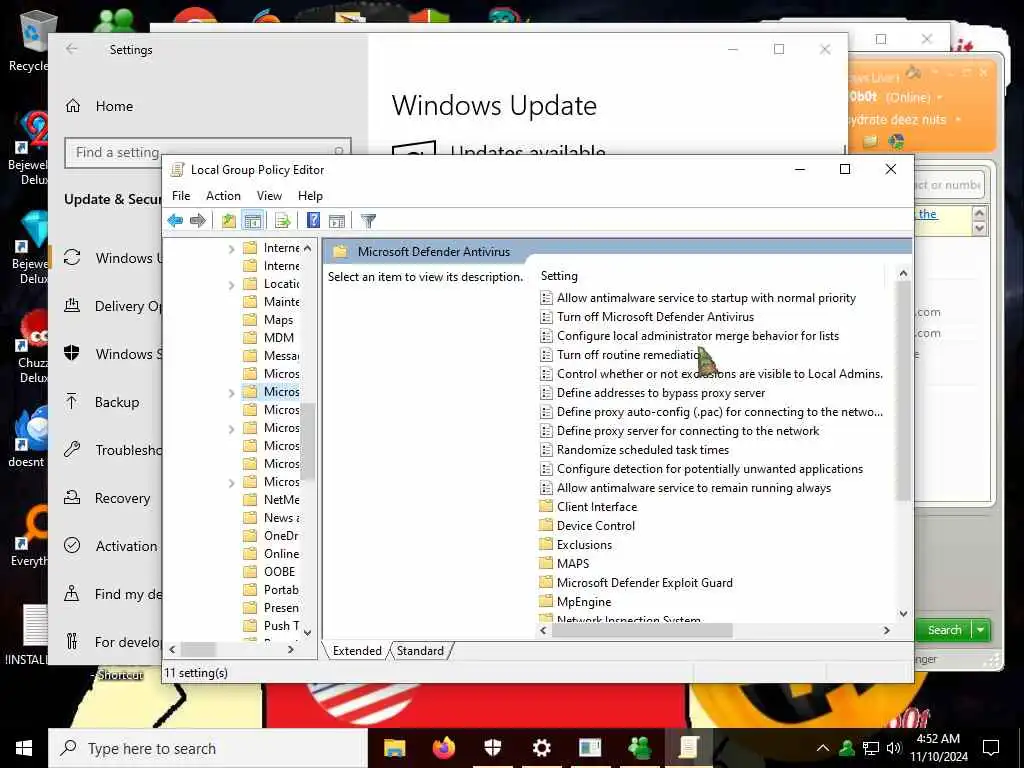The width and height of the screenshot is (1024, 768).
Task: Open the Help menu
Action: point(310,196)
